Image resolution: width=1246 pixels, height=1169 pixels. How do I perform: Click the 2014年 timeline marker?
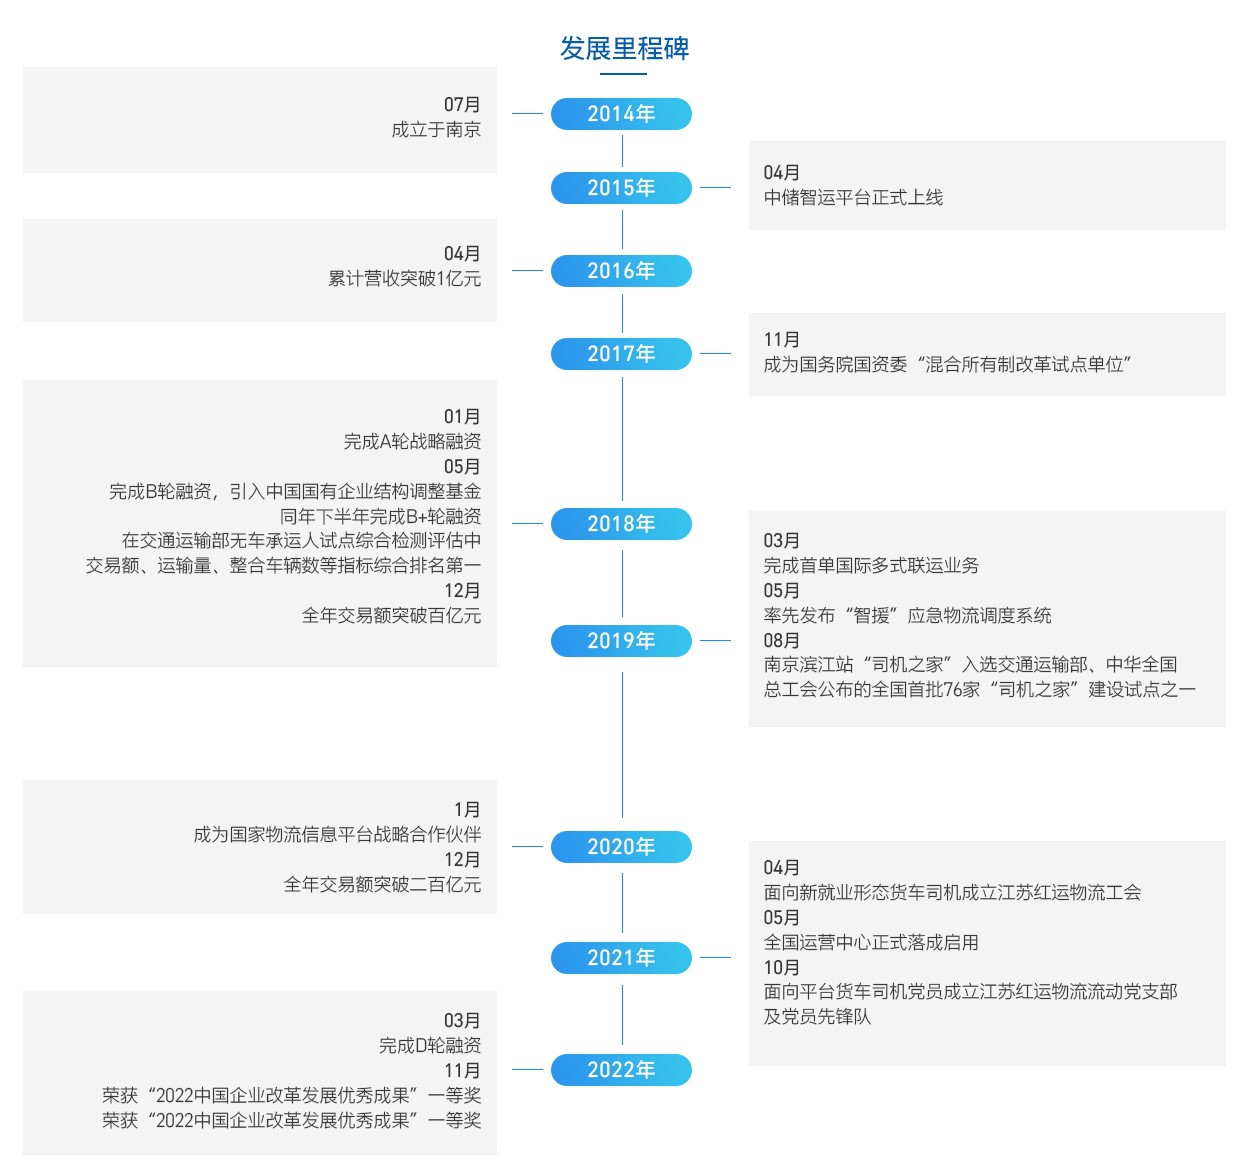pos(621,114)
